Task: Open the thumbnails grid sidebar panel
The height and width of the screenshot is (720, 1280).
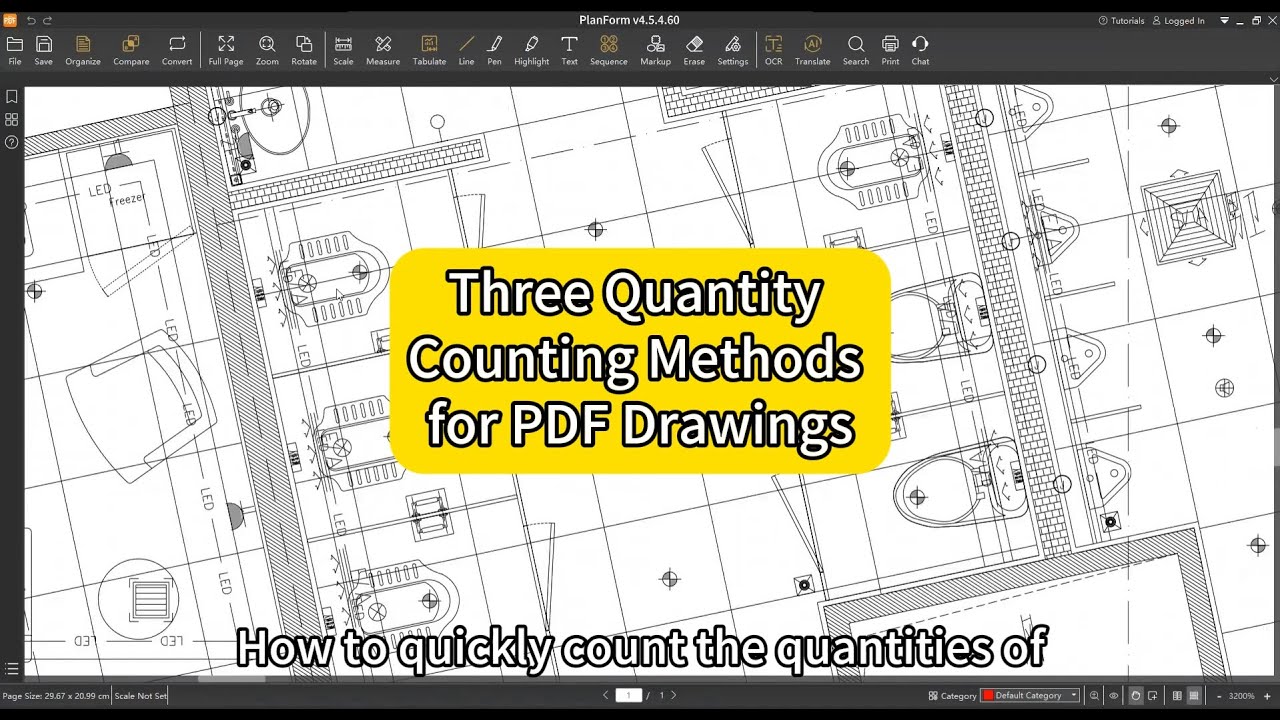Action: tap(12, 120)
